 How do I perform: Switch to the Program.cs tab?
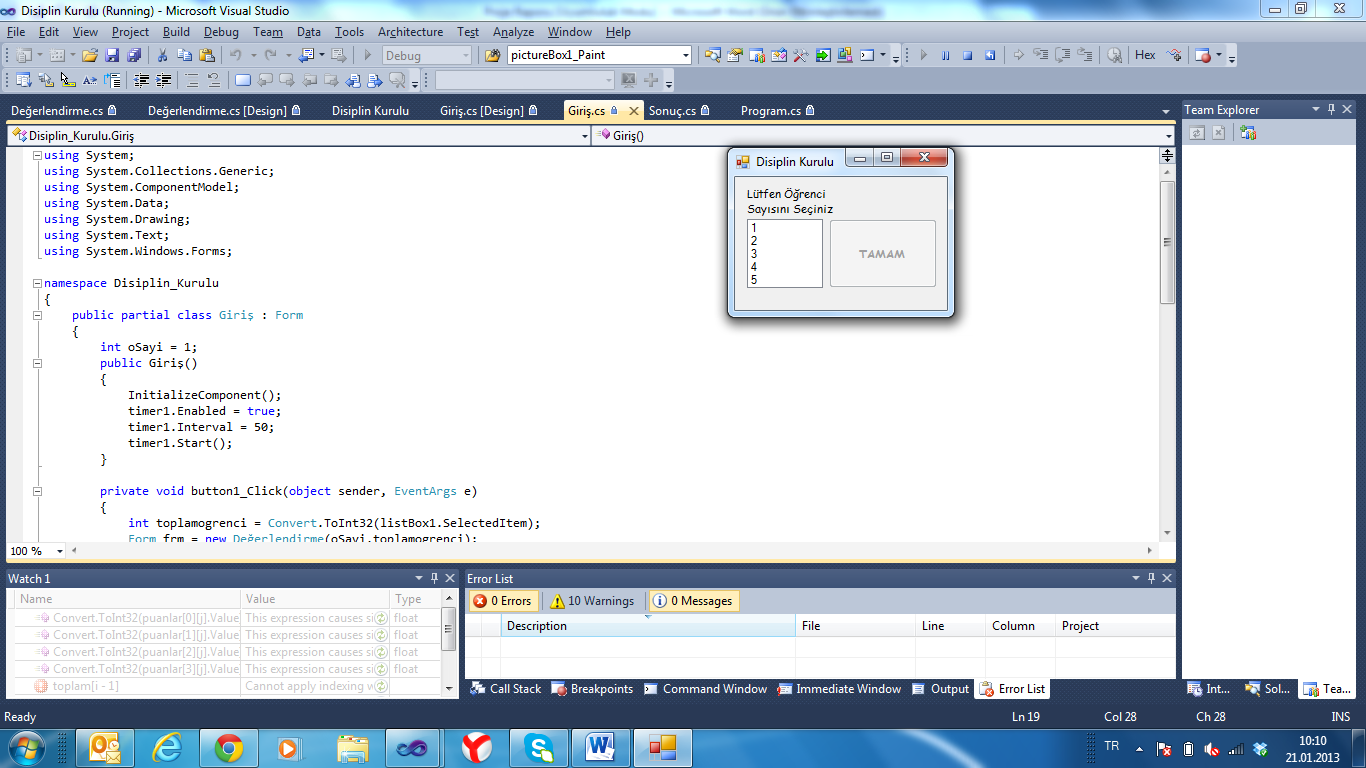[x=777, y=111]
